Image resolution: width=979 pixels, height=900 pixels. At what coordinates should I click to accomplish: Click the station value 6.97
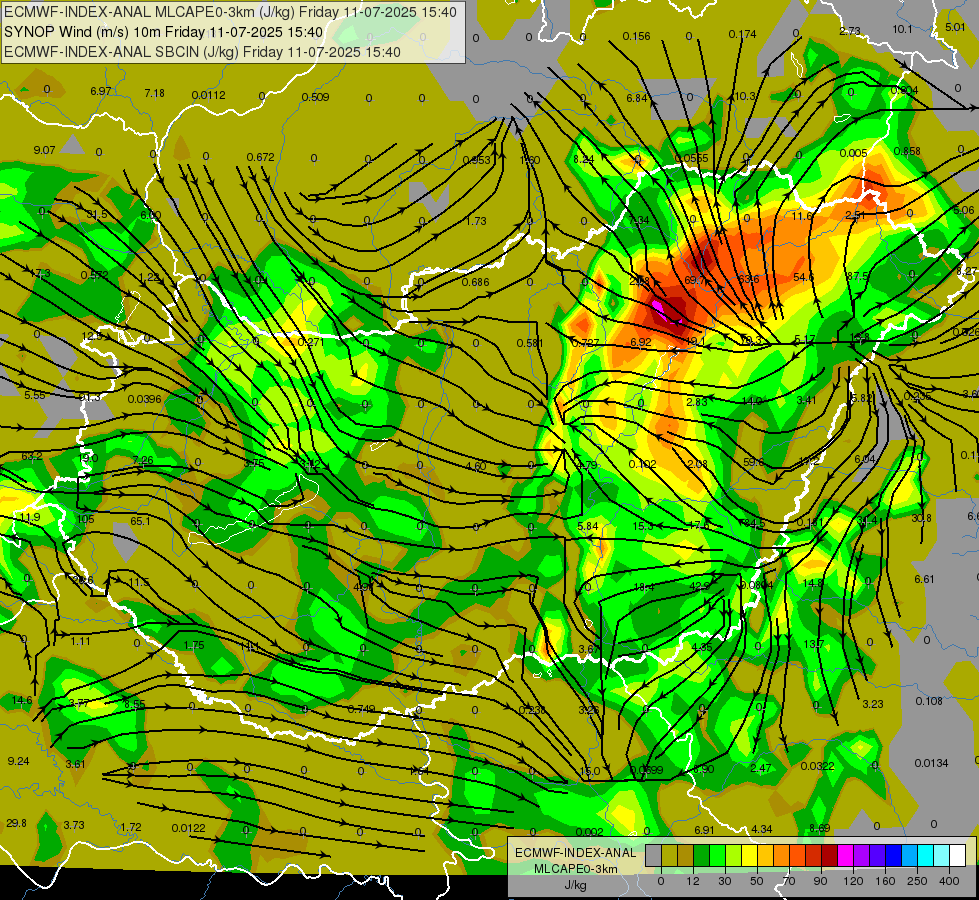point(101,91)
